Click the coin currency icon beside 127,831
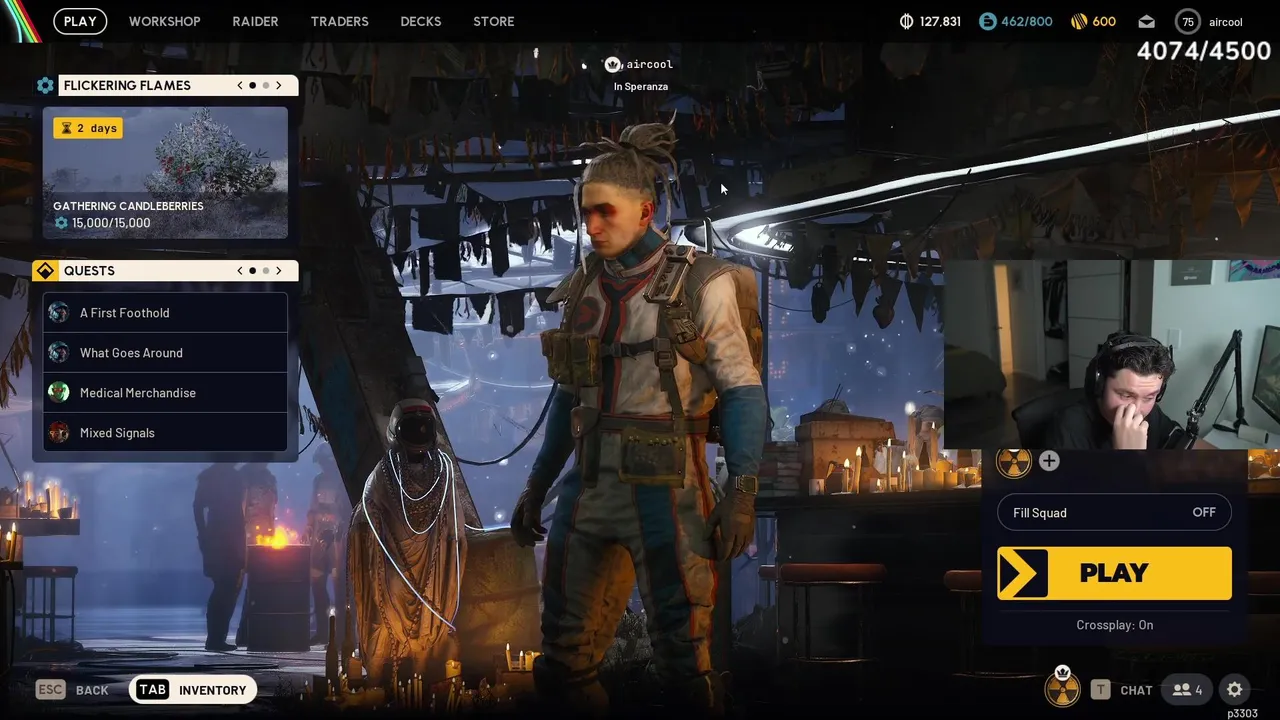1280x720 pixels. [x=907, y=21]
